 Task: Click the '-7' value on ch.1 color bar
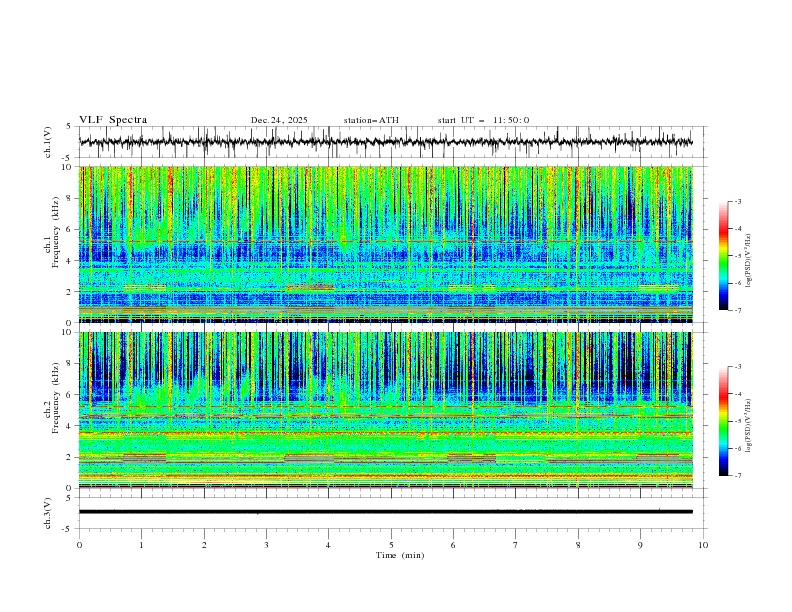coord(737,310)
